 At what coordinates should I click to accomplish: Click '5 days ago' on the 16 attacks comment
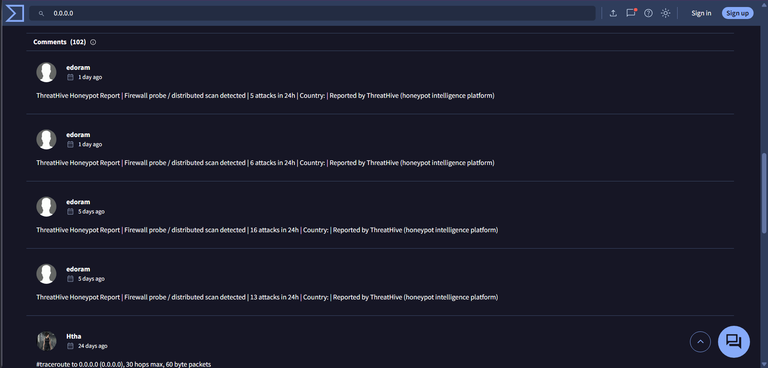pyautogui.click(x=92, y=212)
